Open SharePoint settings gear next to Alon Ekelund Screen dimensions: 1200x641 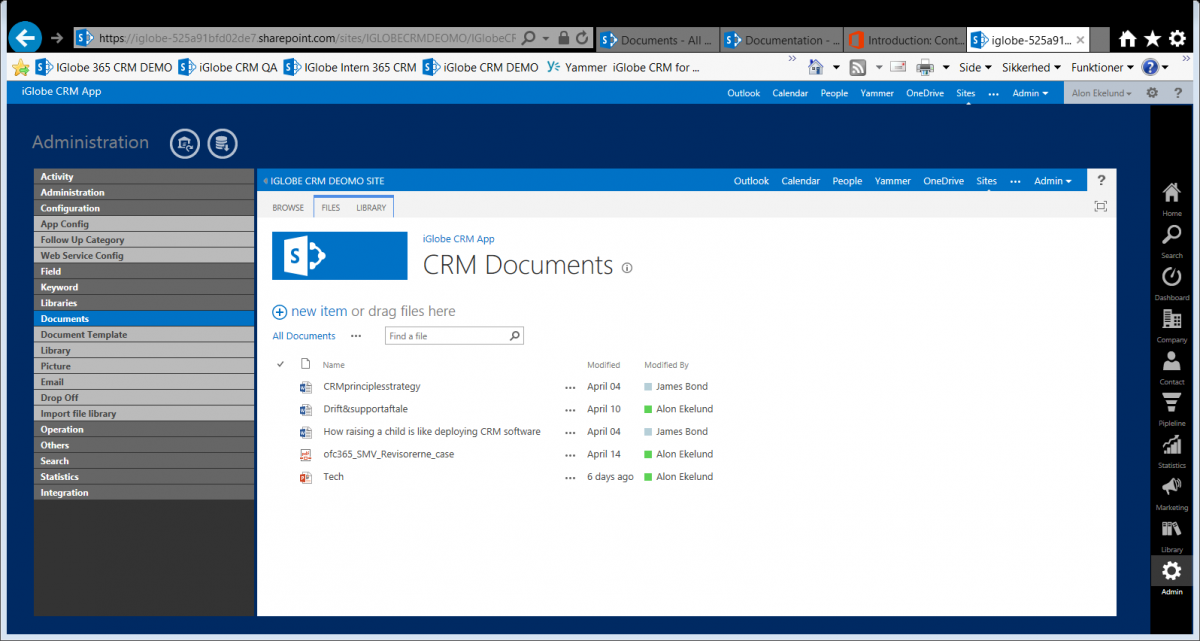[1151, 93]
